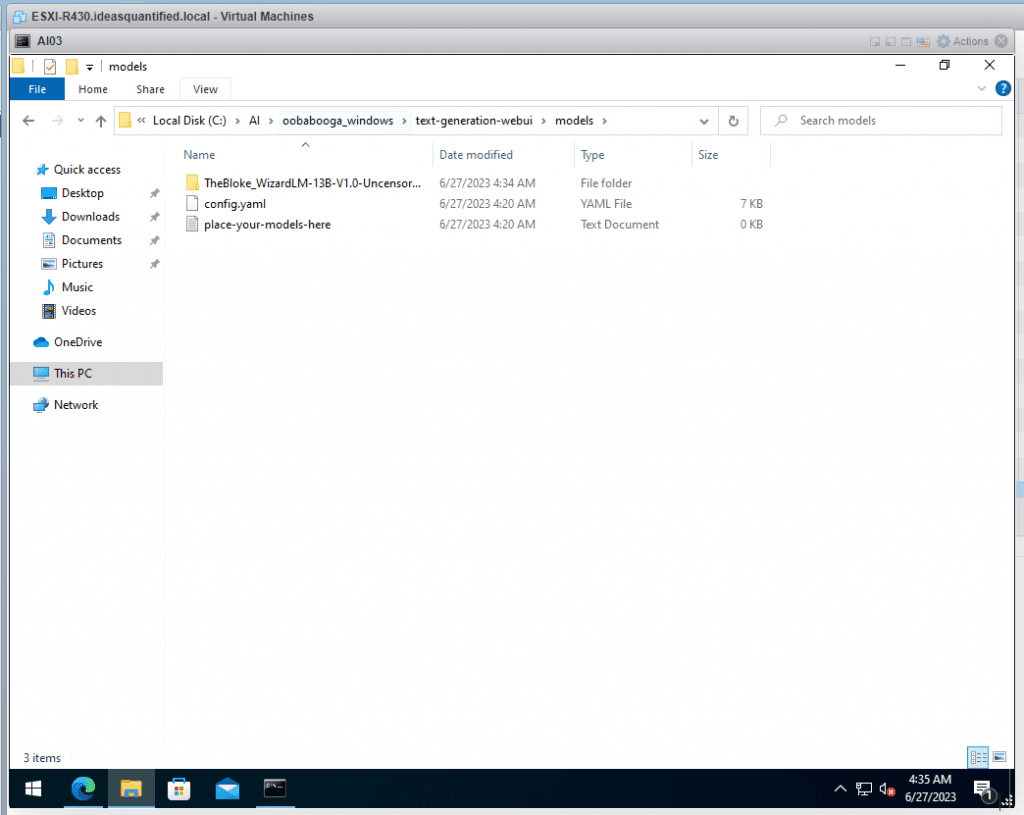This screenshot has width=1024, height=815.
Task: Go back with the left arrow
Action: tap(28, 121)
